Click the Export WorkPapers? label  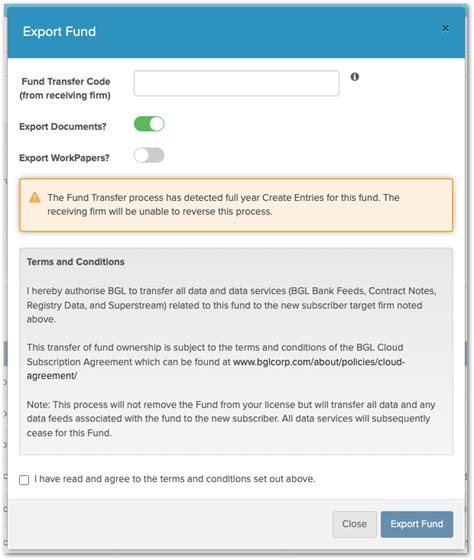[x=64, y=158]
